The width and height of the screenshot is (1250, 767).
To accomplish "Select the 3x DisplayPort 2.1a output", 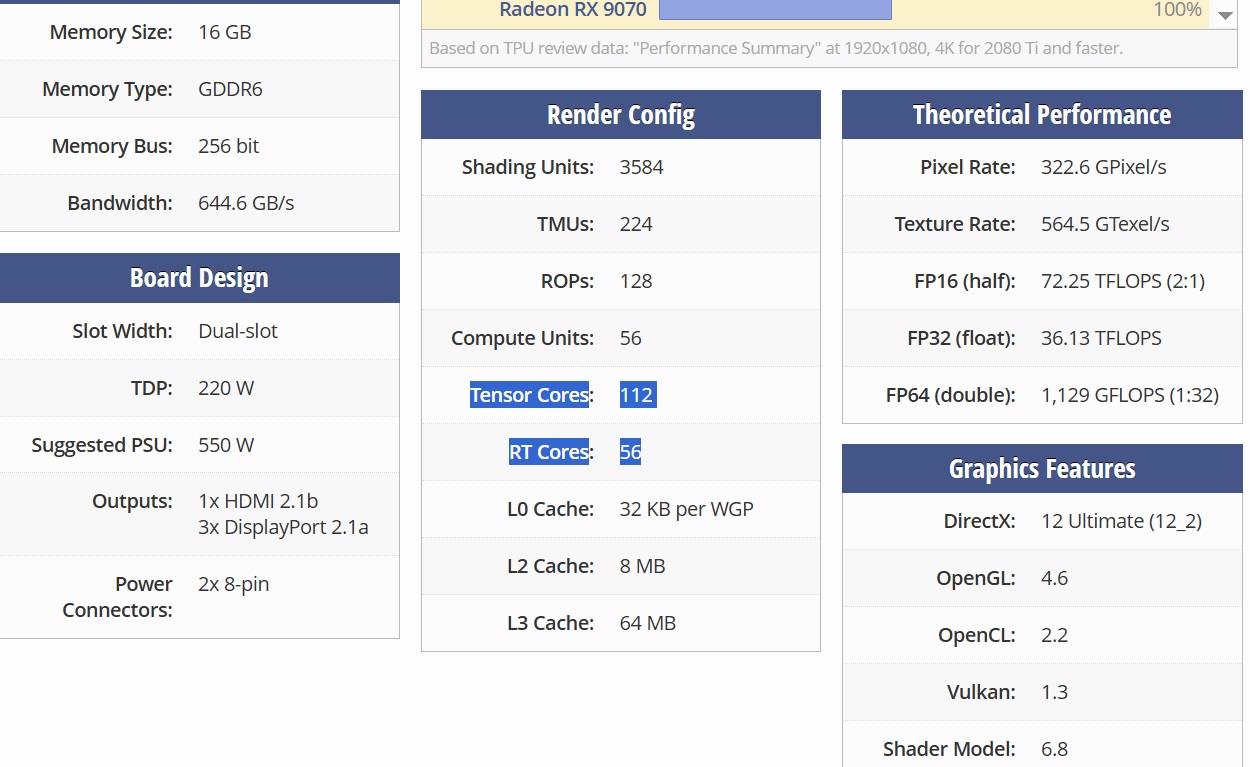I will point(283,527).
